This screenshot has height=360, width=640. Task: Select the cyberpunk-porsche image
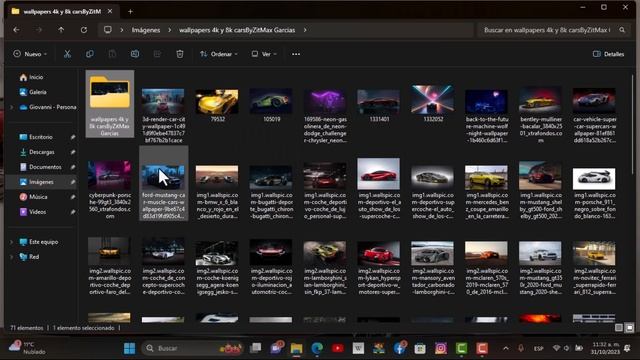point(110,189)
